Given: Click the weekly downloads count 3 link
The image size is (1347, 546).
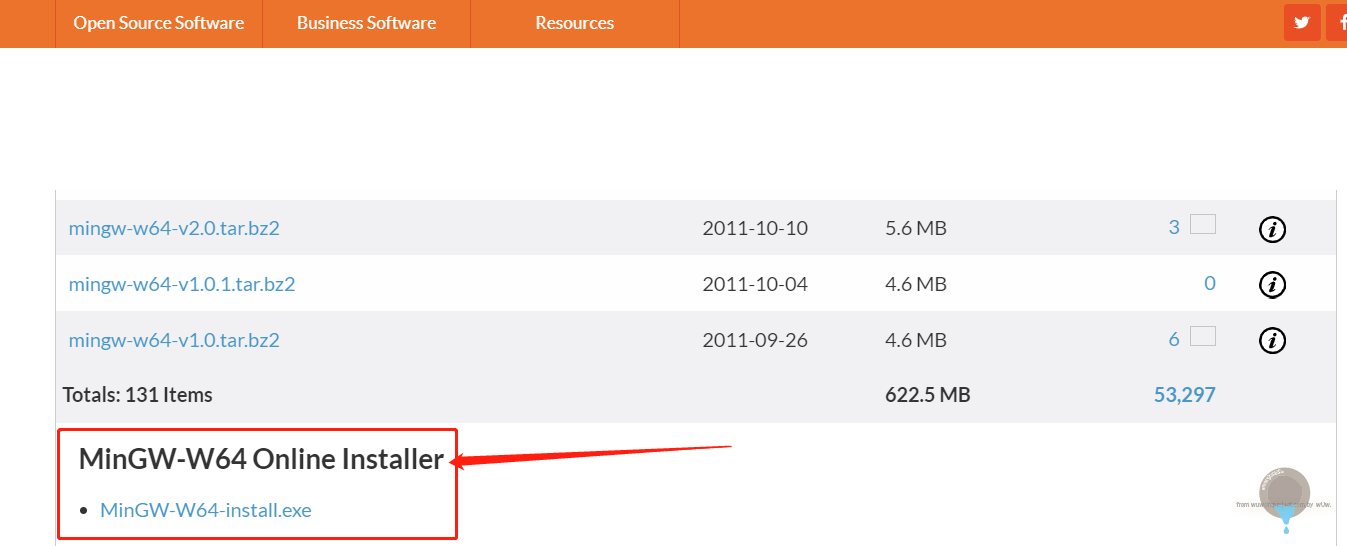Looking at the screenshot, I should pyautogui.click(x=1174, y=228).
